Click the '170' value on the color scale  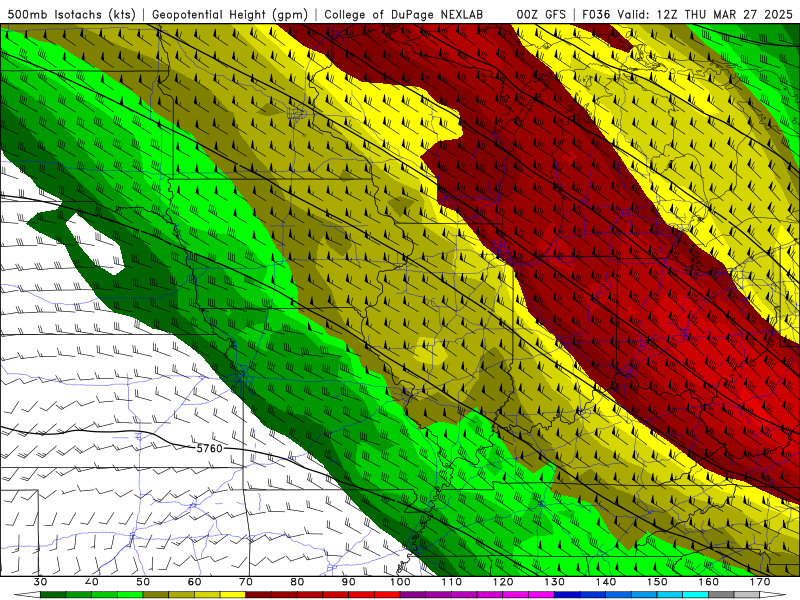760,582
